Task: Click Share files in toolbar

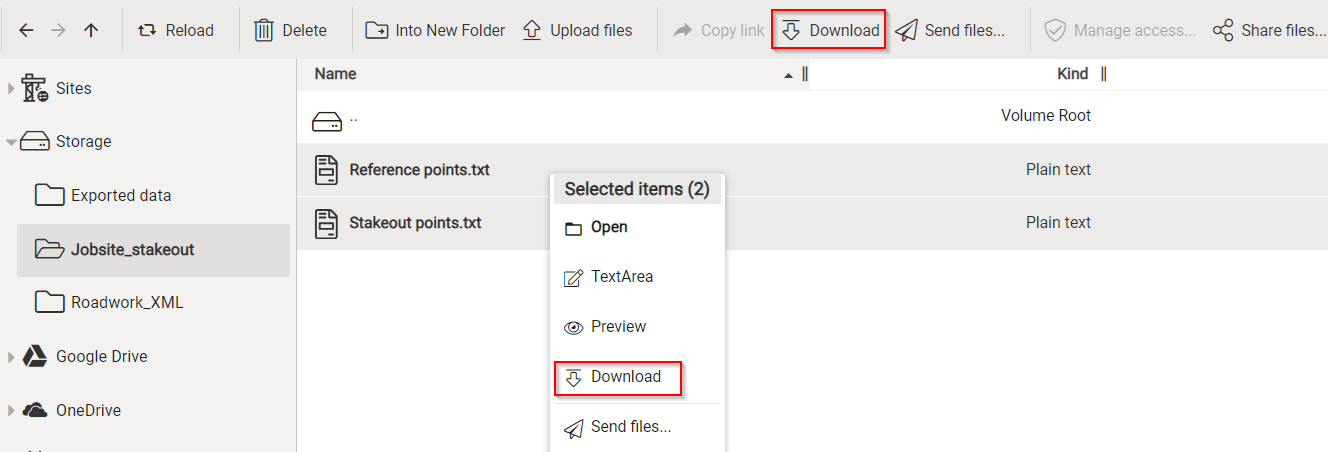Action: pyautogui.click(x=1269, y=30)
